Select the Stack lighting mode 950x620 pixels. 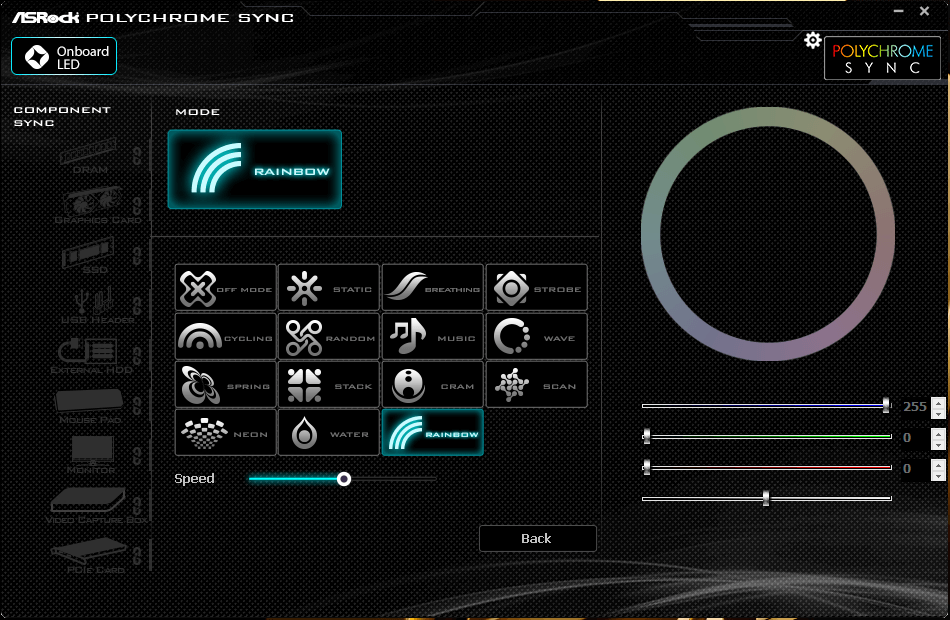(329, 384)
